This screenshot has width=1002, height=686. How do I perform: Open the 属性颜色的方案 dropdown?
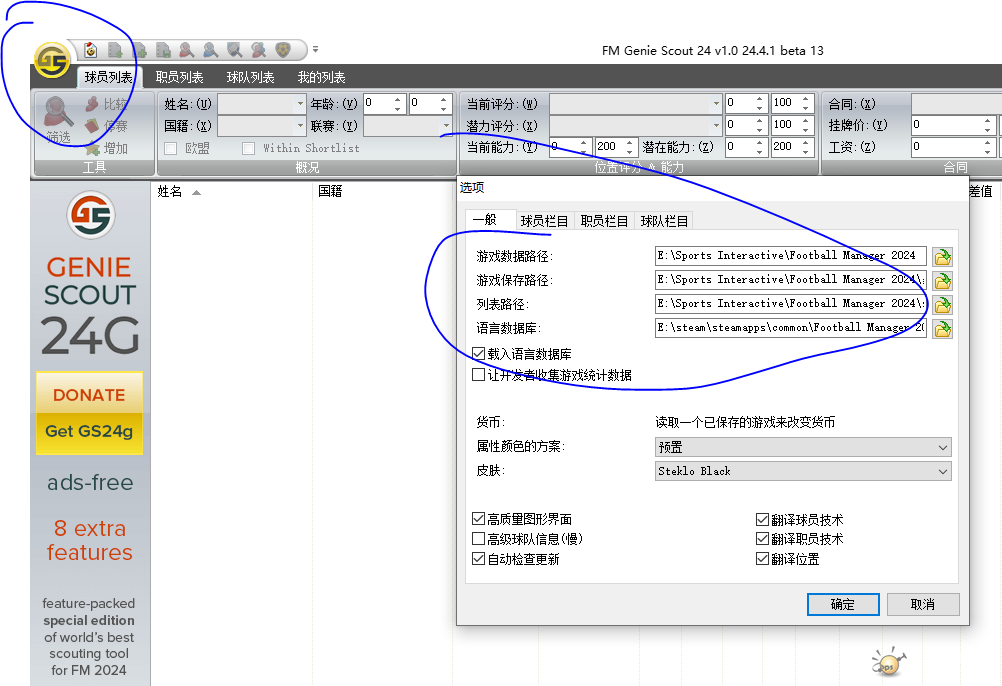[x=803, y=447]
